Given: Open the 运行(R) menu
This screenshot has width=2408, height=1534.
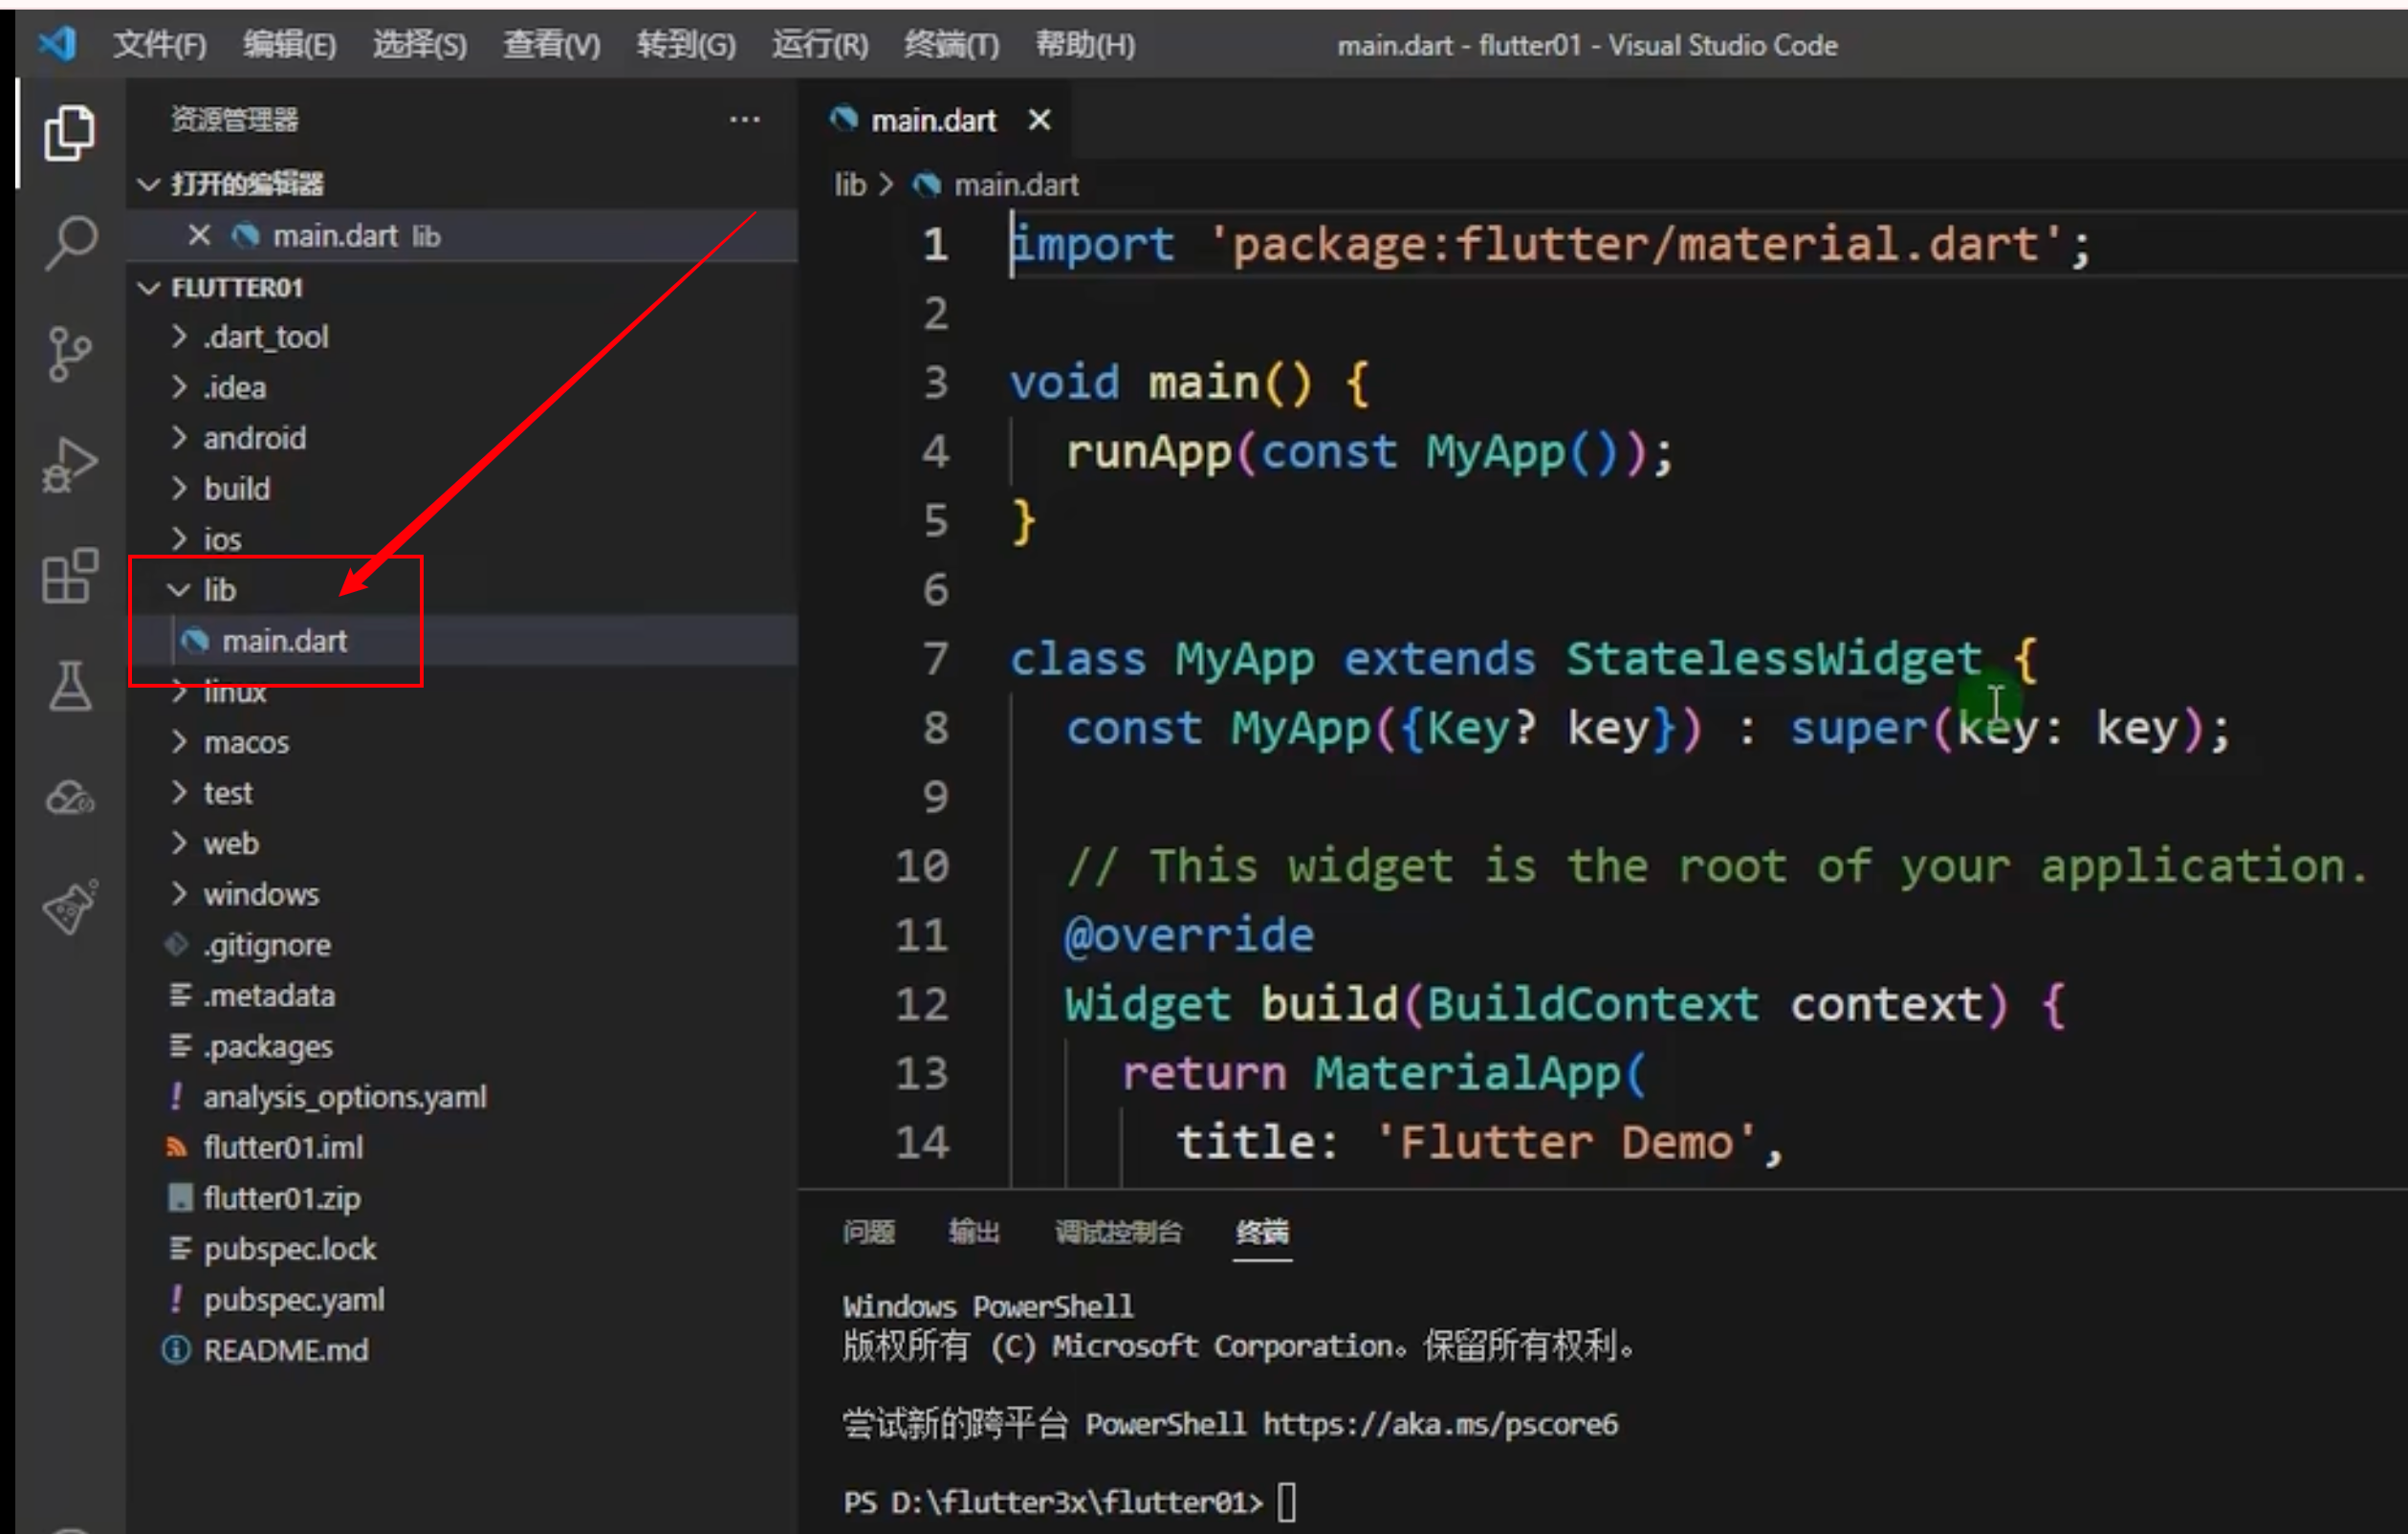Looking at the screenshot, I should [820, 44].
